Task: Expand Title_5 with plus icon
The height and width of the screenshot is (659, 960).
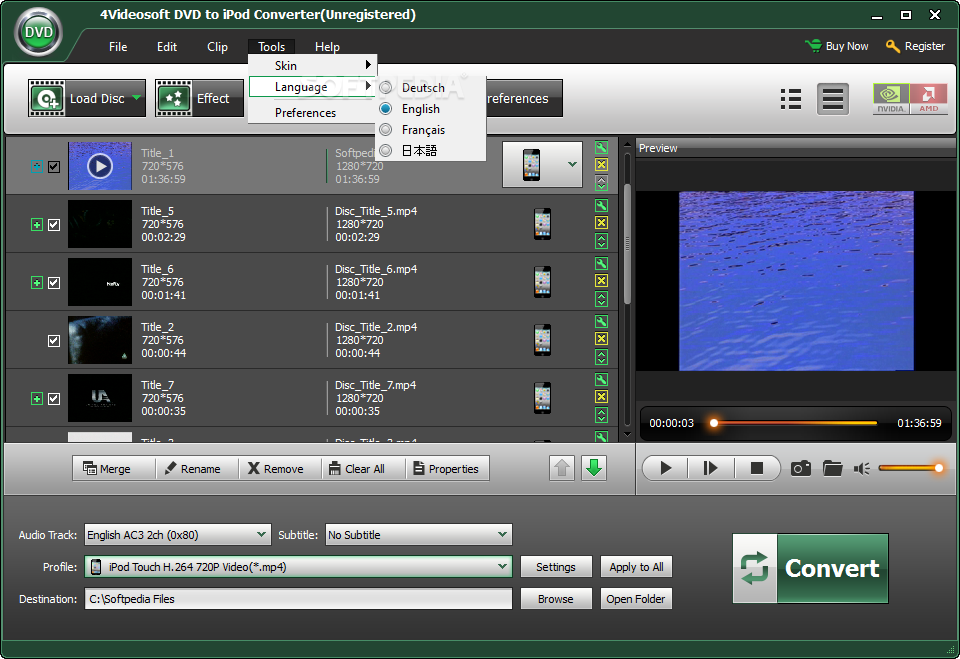Action: click(37, 225)
